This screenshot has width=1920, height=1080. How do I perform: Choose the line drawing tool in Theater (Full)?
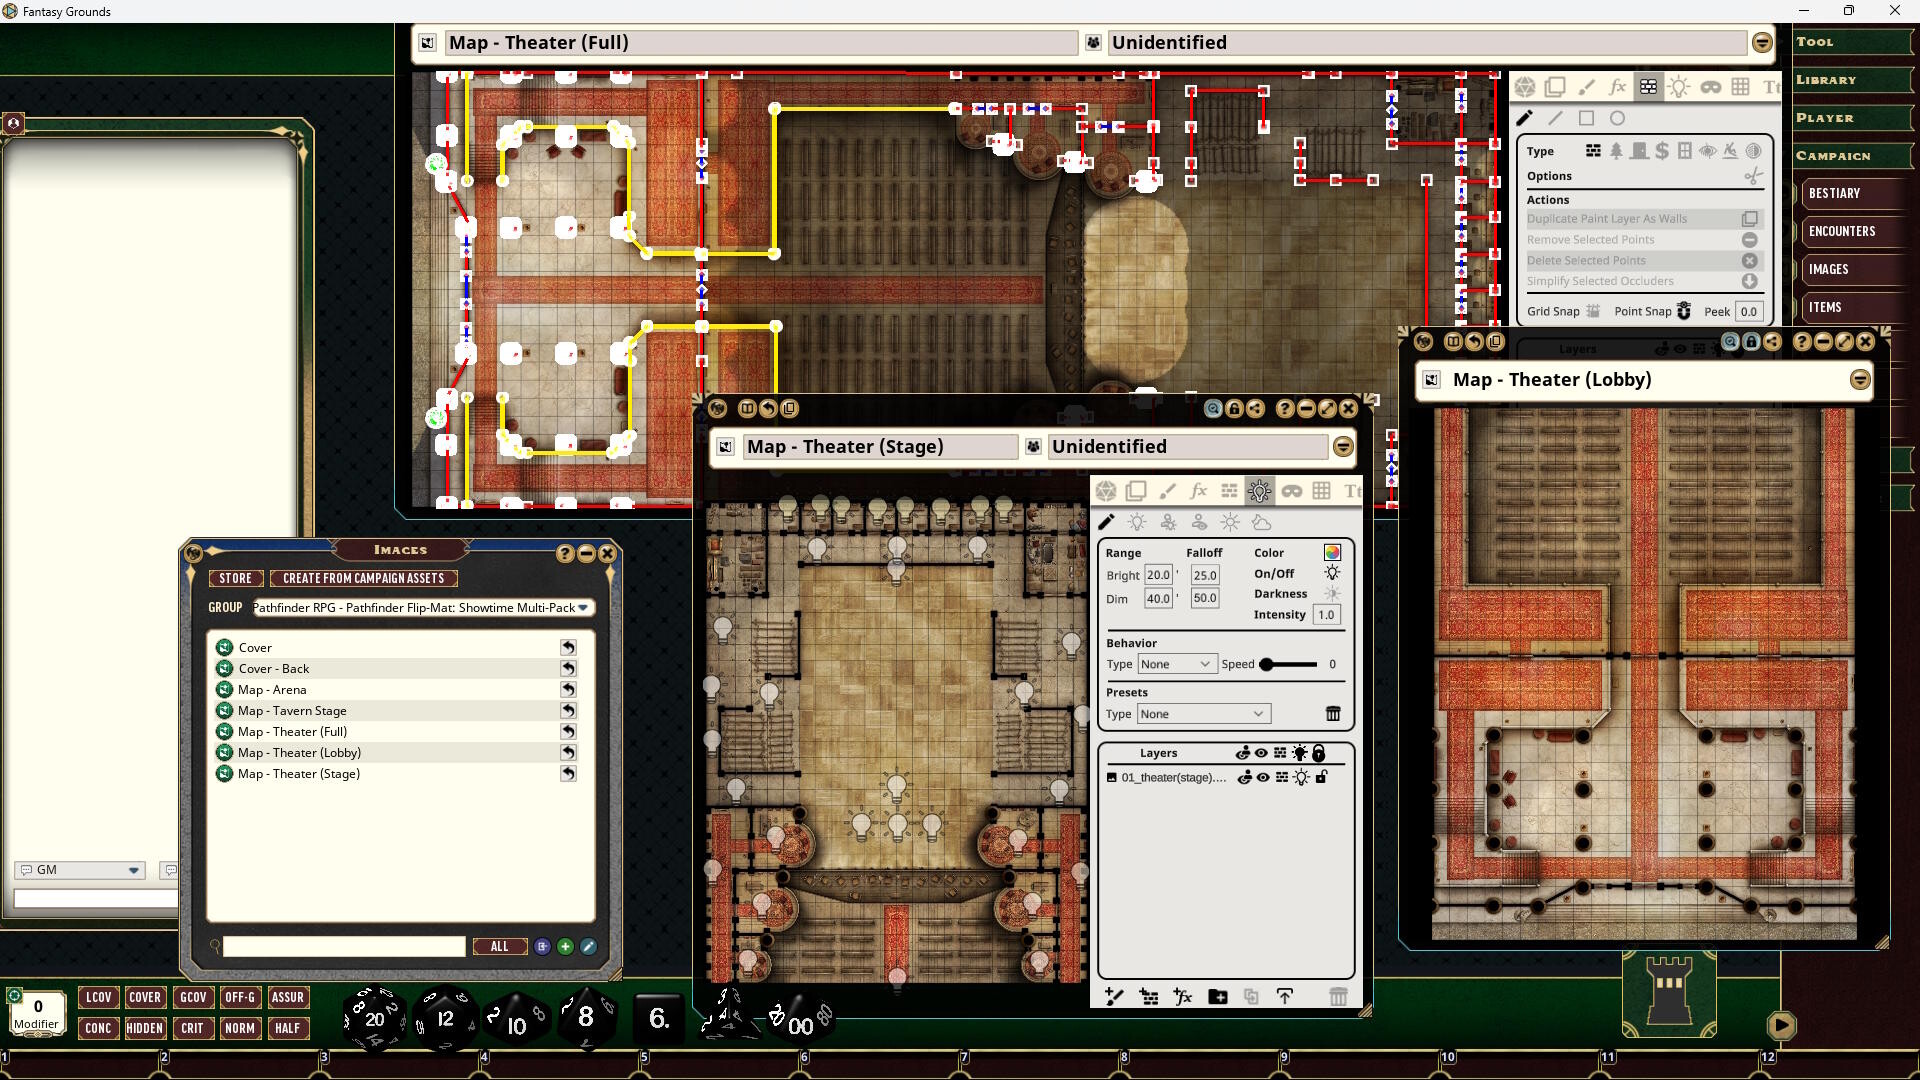click(1555, 118)
